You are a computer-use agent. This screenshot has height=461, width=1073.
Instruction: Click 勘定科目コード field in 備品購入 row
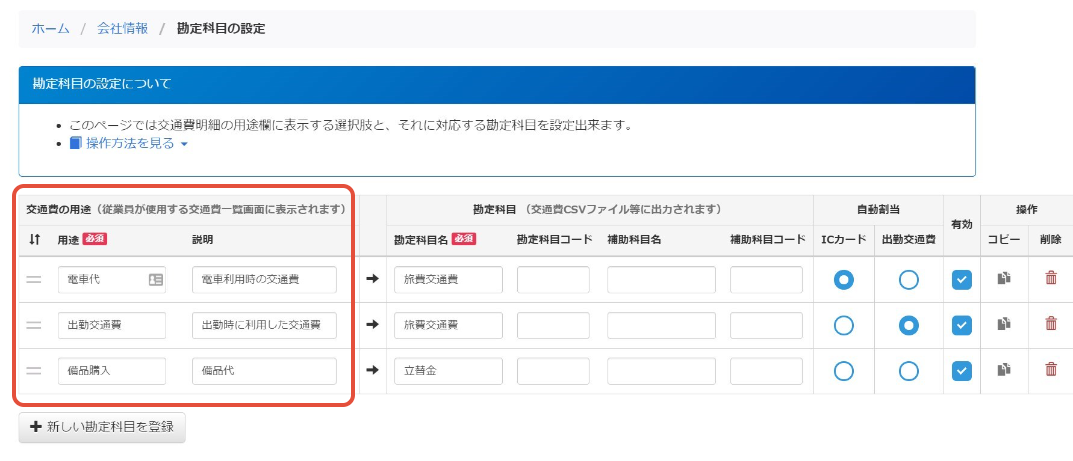tap(553, 371)
